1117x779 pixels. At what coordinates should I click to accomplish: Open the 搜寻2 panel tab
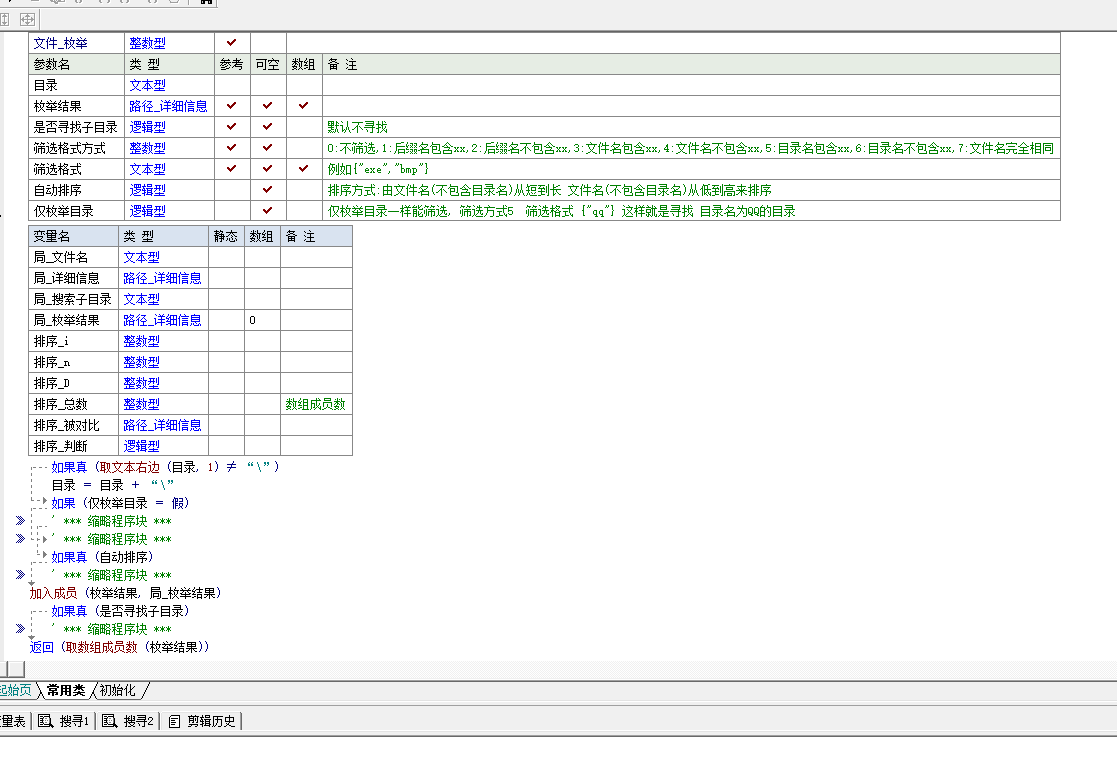click(x=128, y=721)
